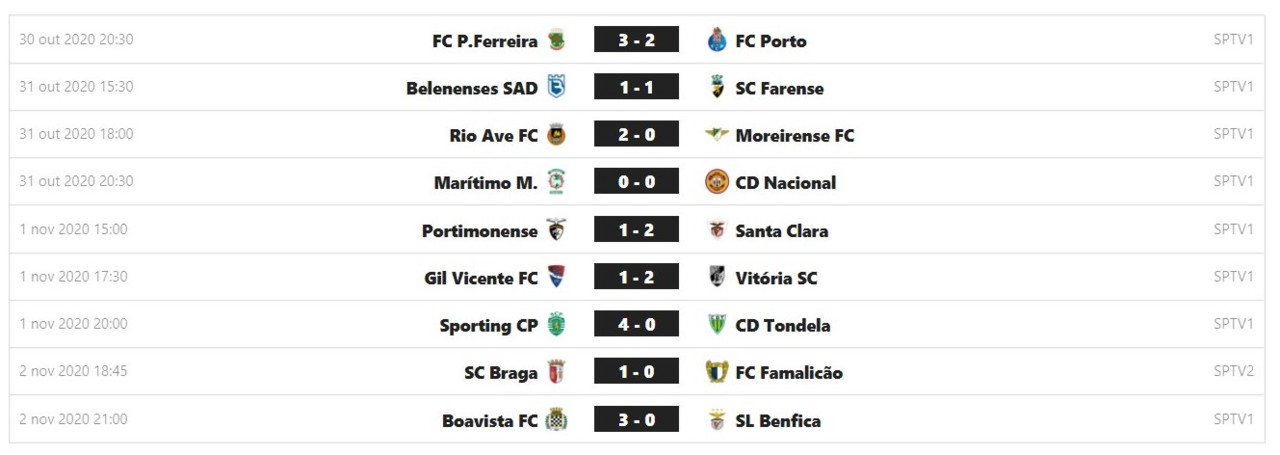
Task: Click the CD Nacional crest icon
Action: coord(716,182)
